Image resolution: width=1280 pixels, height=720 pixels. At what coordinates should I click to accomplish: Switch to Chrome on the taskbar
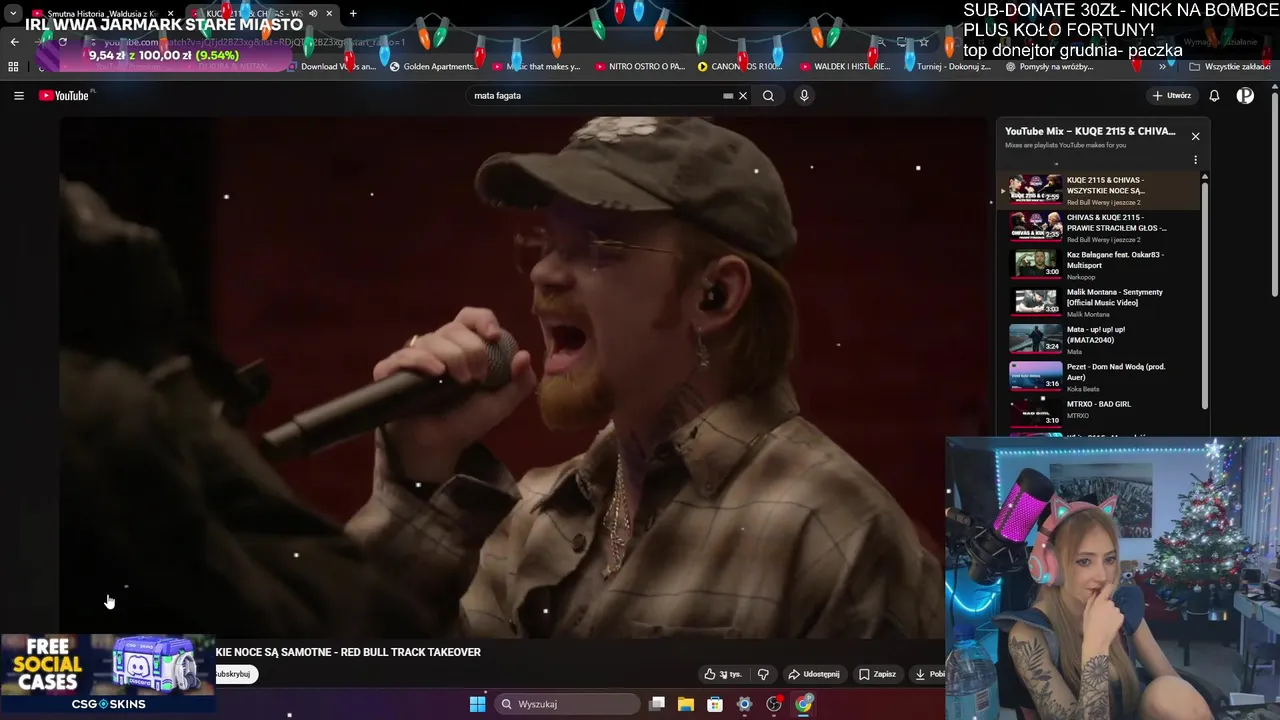coord(804,704)
